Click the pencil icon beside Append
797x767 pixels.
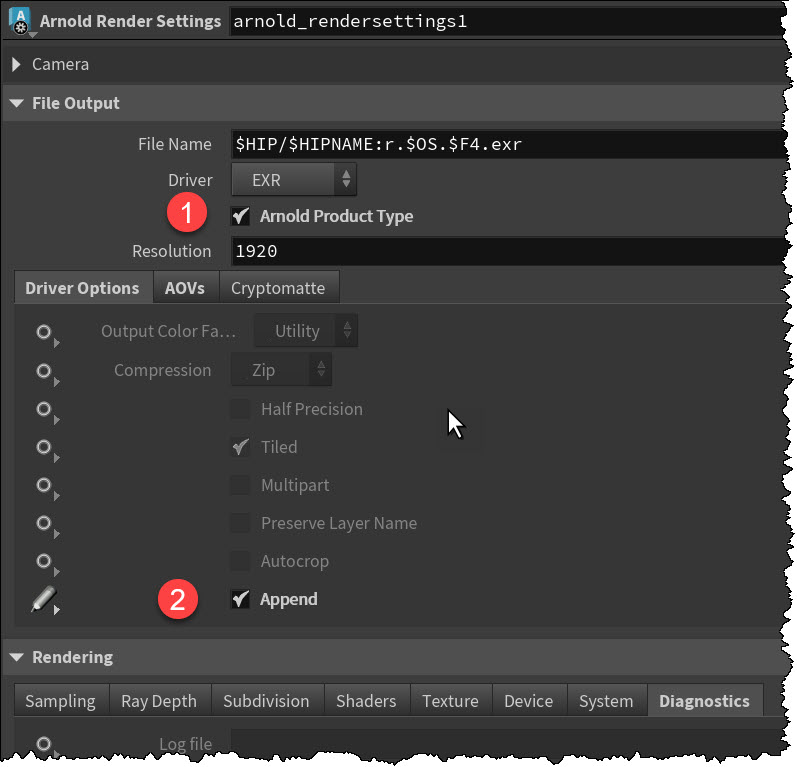44,600
